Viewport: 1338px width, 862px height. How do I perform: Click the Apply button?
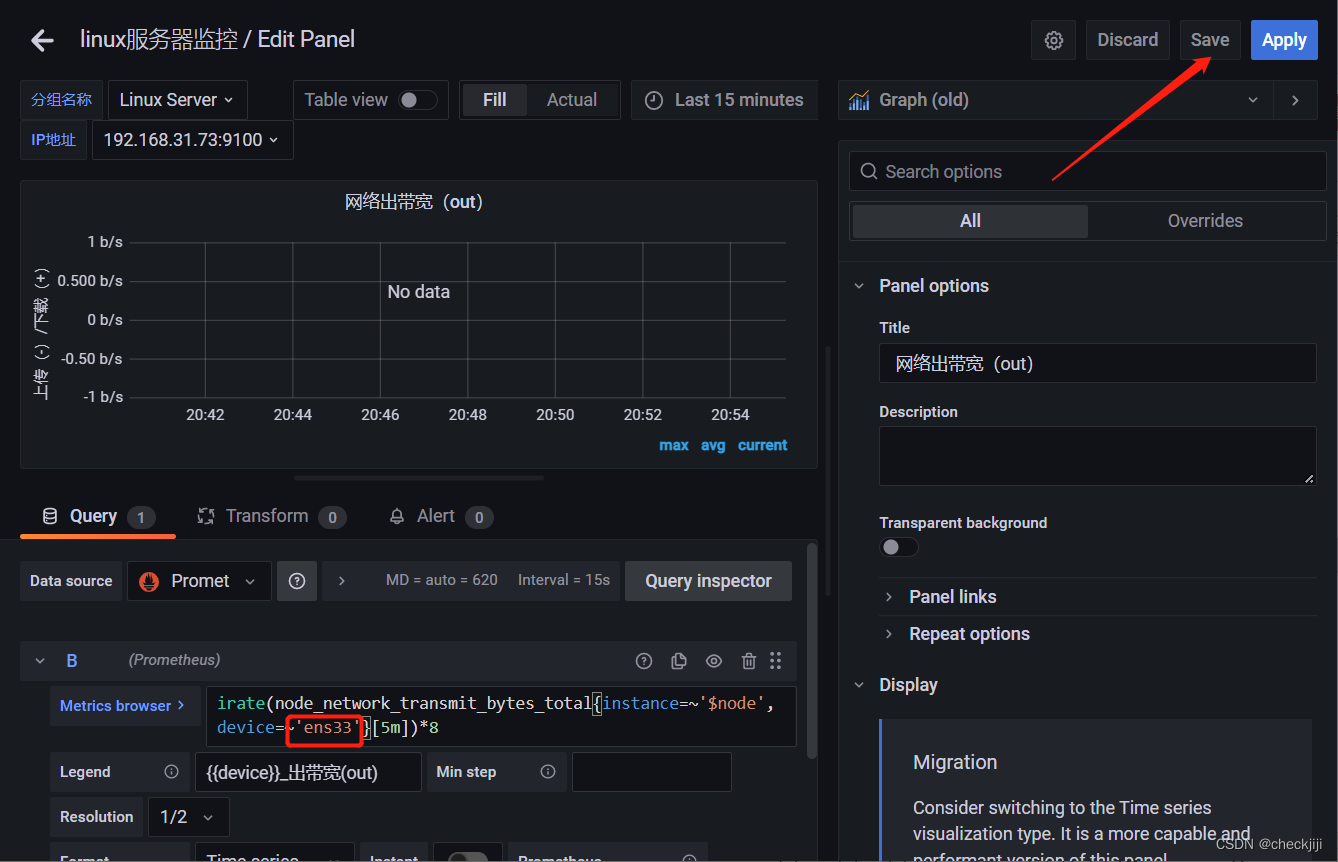coord(1284,39)
